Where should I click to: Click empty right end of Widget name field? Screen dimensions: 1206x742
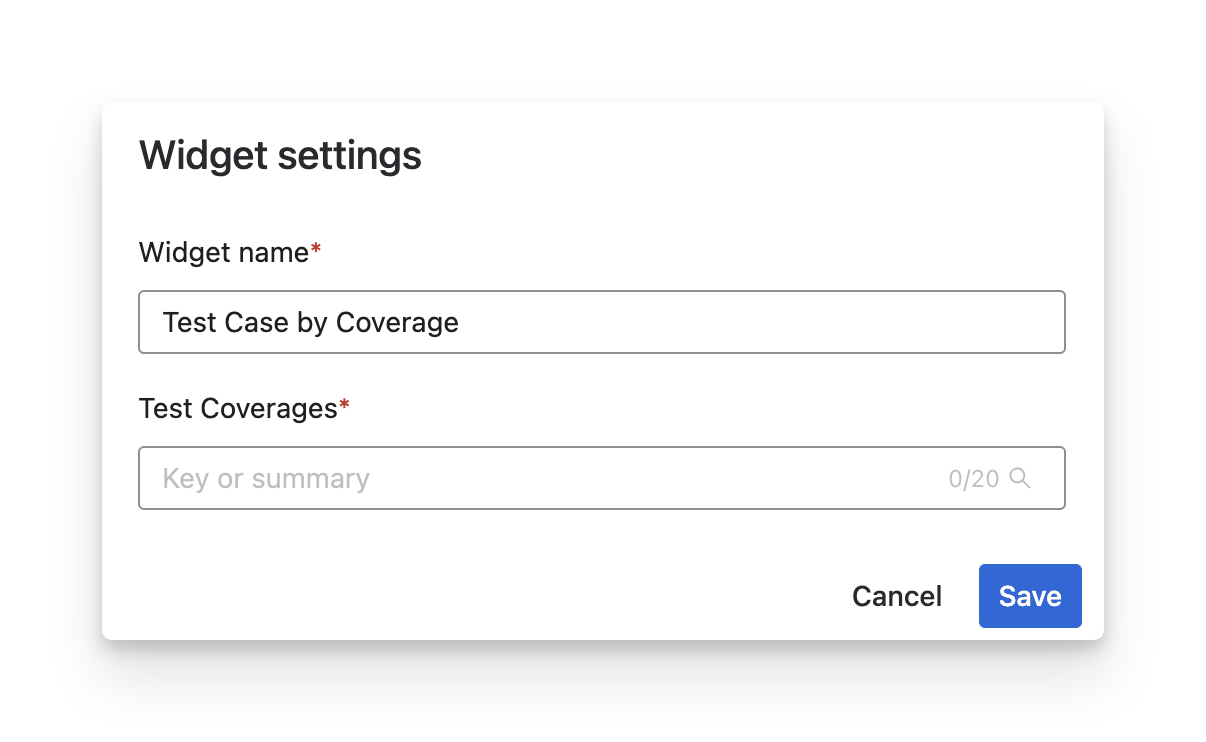click(x=900, y=322)
